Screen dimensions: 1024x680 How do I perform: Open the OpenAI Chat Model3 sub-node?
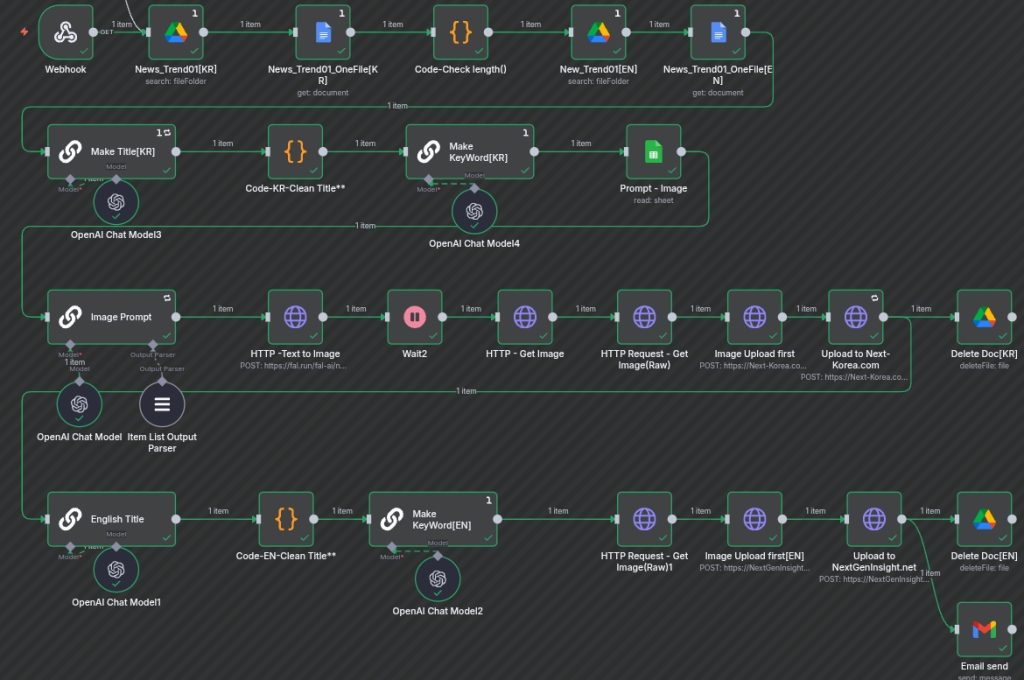(x=116, y=203)
